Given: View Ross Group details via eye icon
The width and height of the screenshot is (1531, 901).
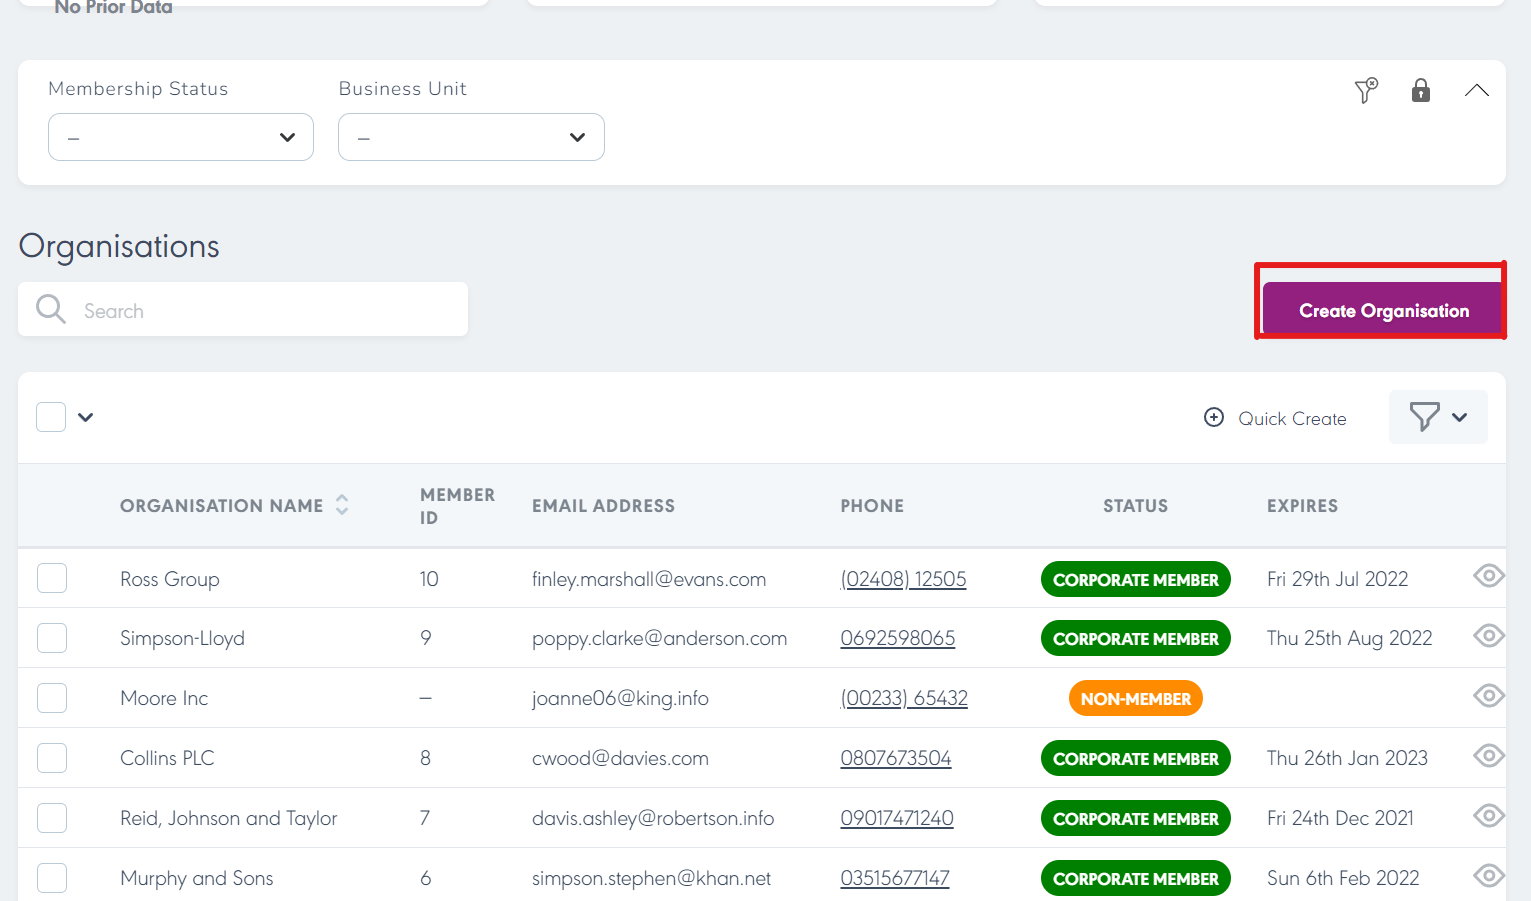Looking at the screenshot, I should 1488,576.
